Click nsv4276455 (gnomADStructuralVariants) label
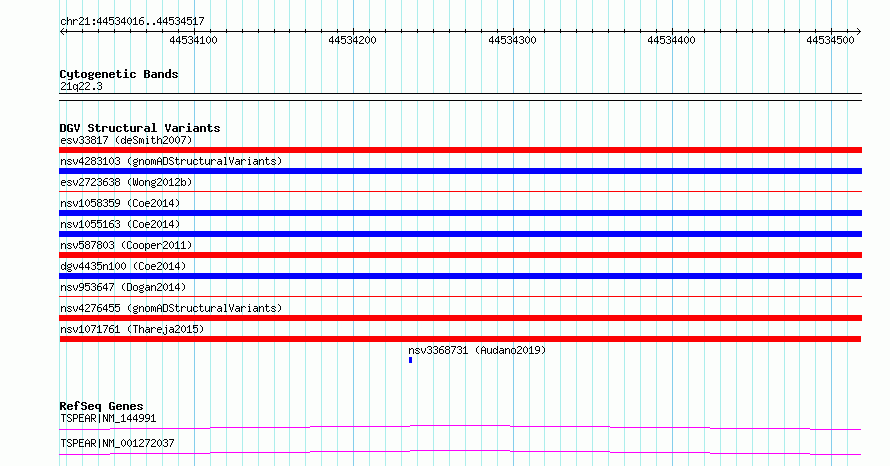 (x=171, y=308)
